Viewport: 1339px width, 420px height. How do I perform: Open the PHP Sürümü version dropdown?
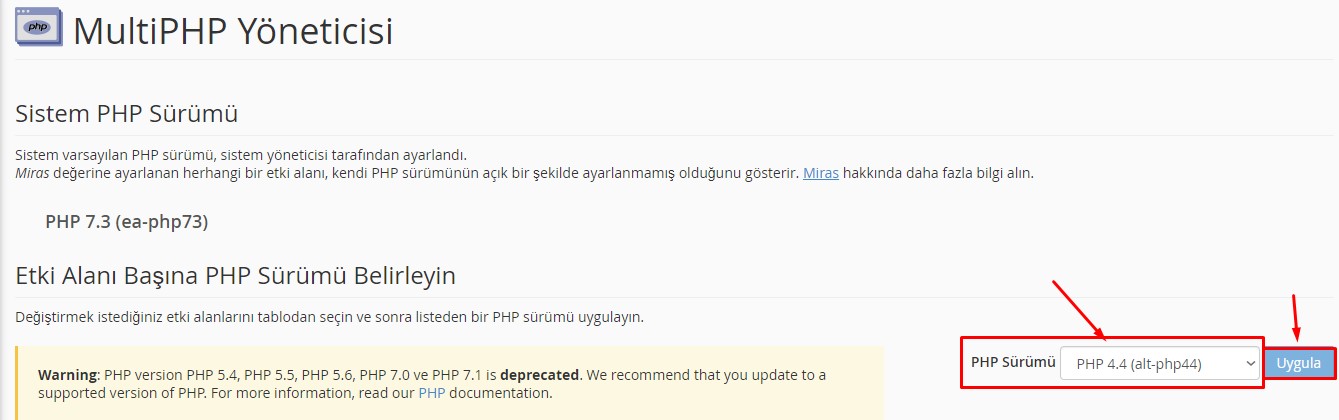pyautogui.click(x=1160, y=364)
